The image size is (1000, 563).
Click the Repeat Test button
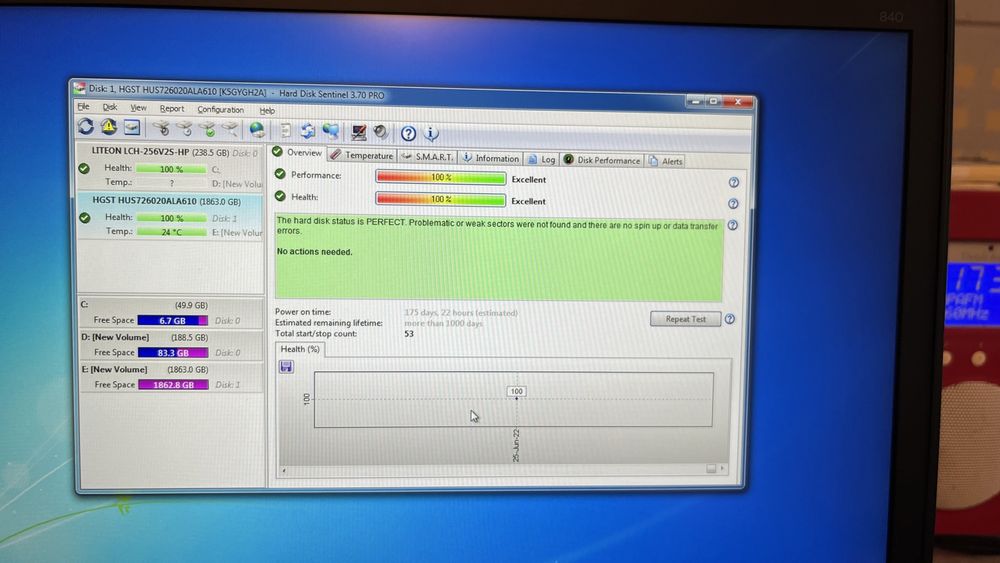686,319
